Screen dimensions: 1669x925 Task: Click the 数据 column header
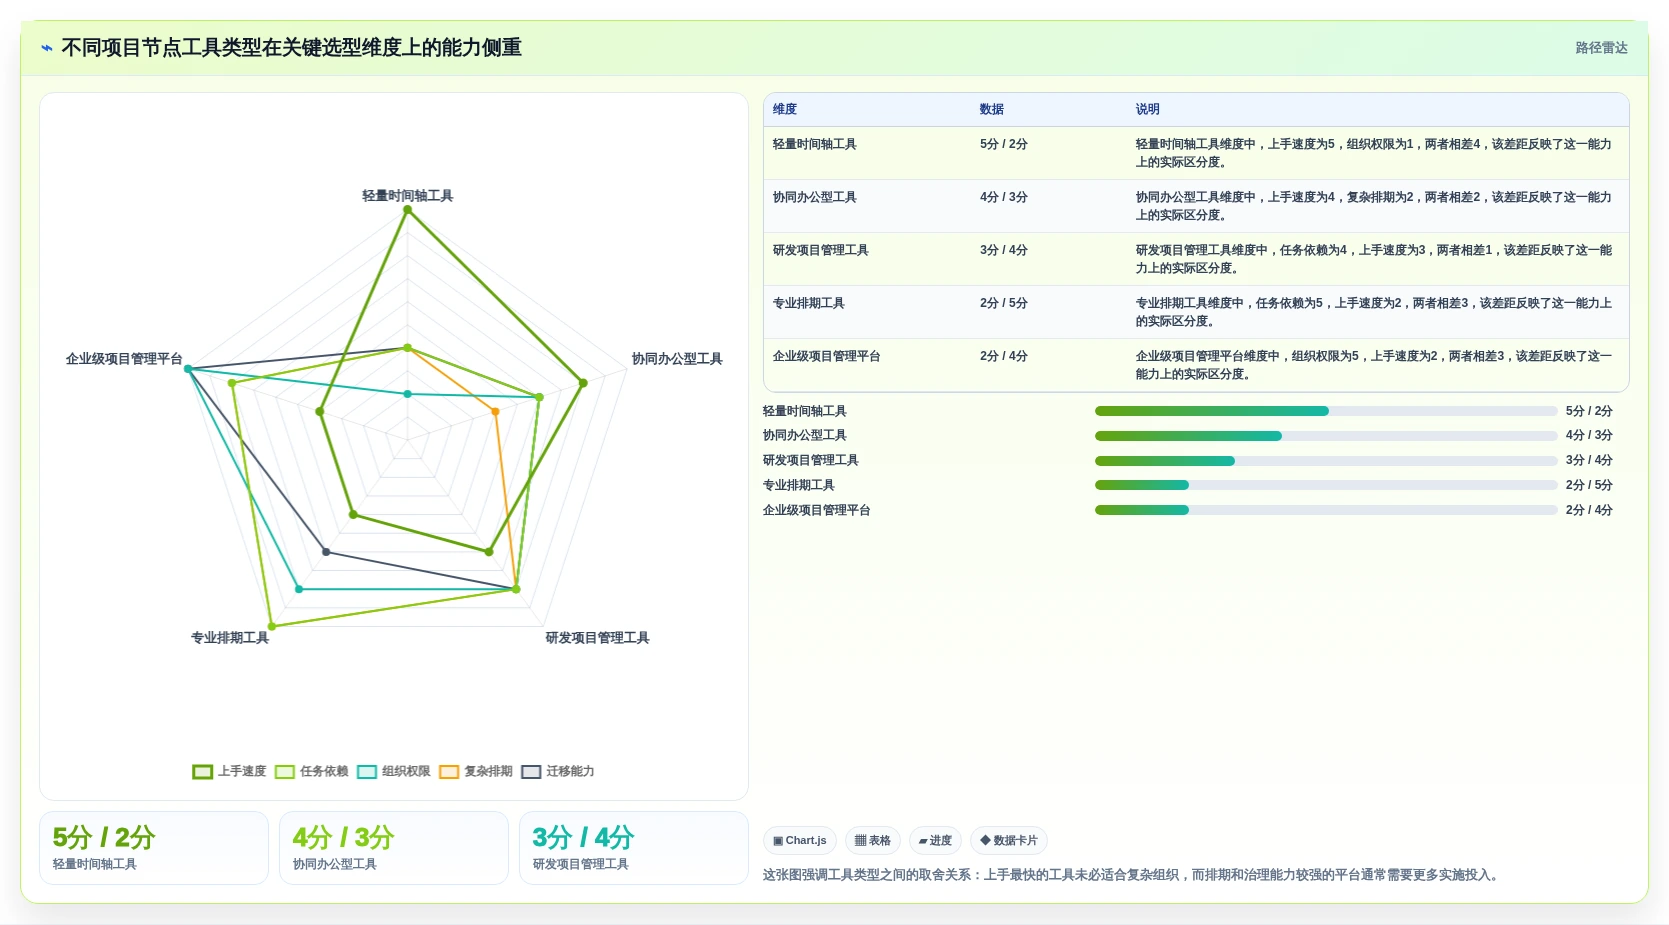[991, 109]
